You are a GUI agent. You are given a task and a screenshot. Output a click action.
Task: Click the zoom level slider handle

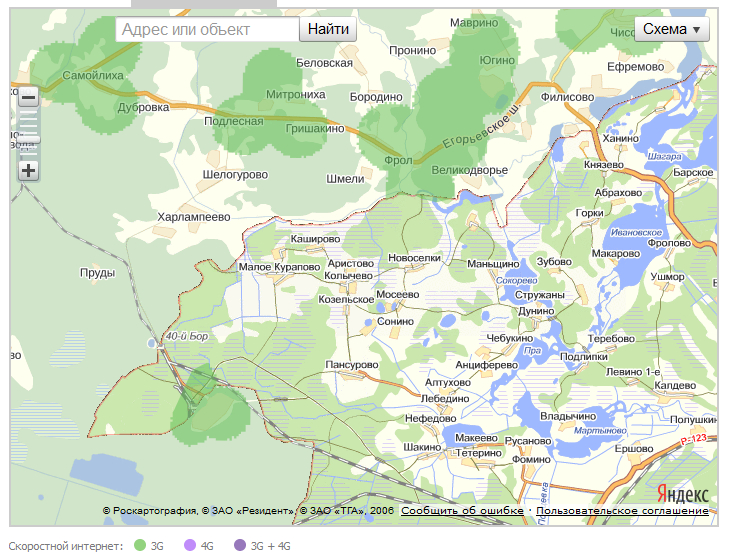click(29, 139)
